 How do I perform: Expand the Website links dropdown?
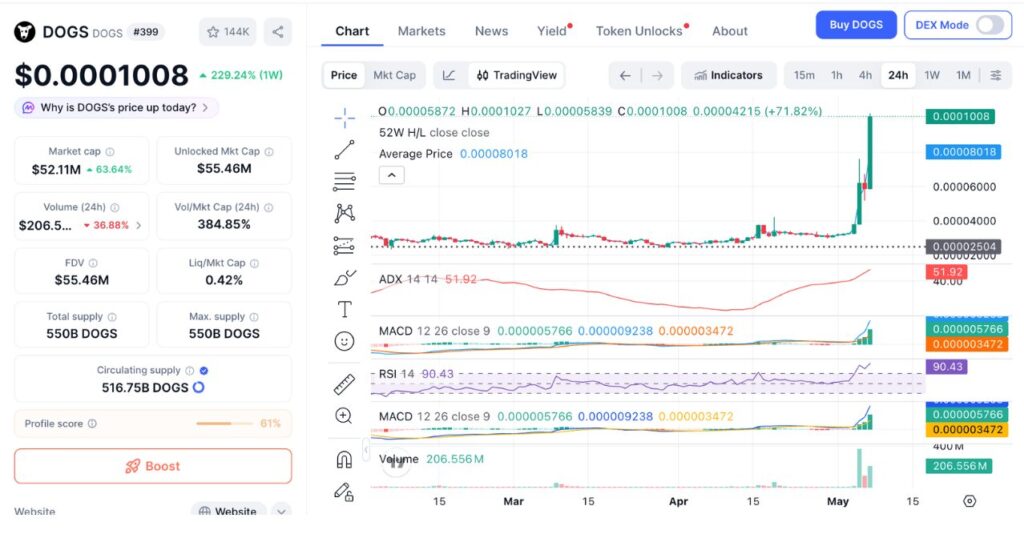(281, 511)
